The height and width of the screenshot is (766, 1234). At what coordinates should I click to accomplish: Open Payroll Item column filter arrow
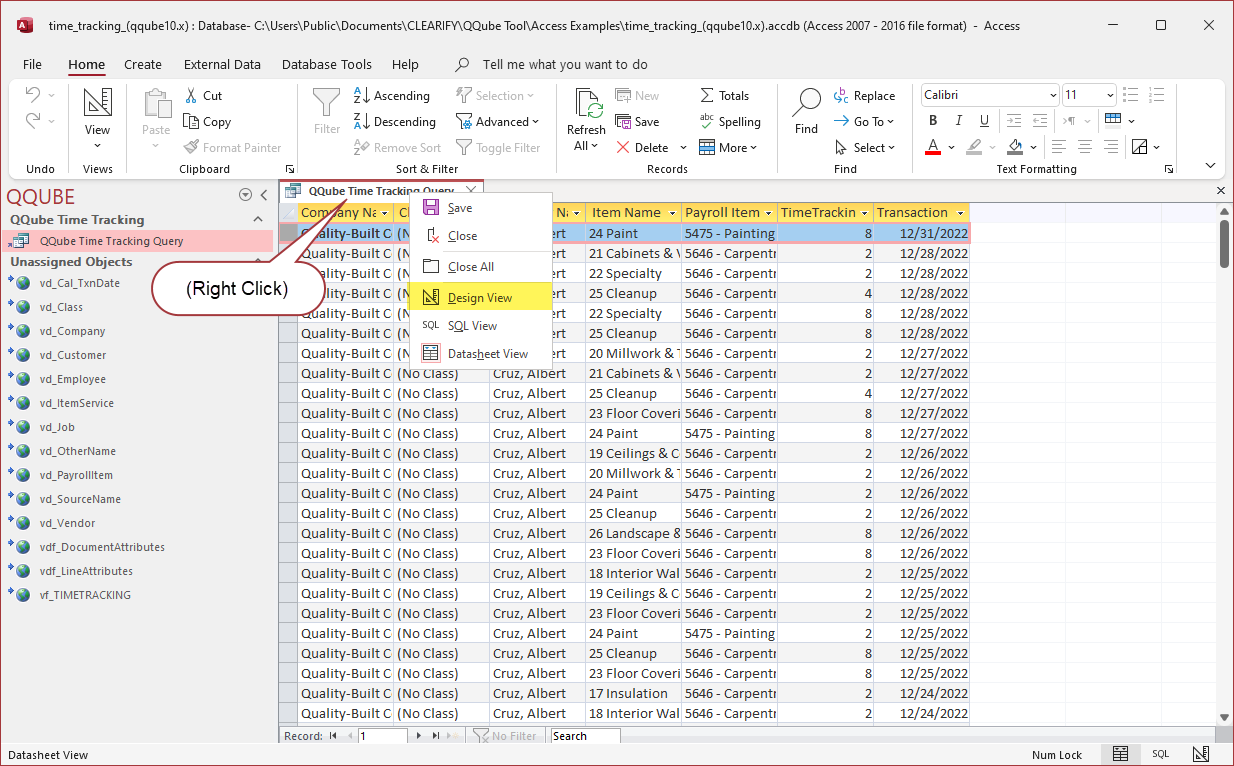pyautogui.click(x=768, y=213)
